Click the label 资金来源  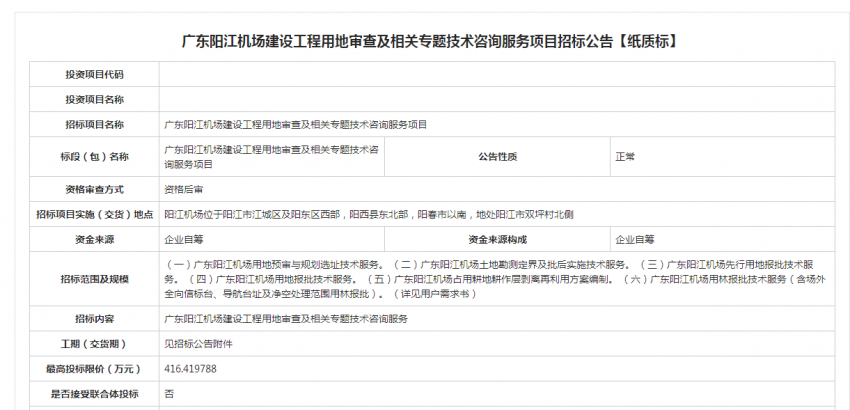[94, 240]
